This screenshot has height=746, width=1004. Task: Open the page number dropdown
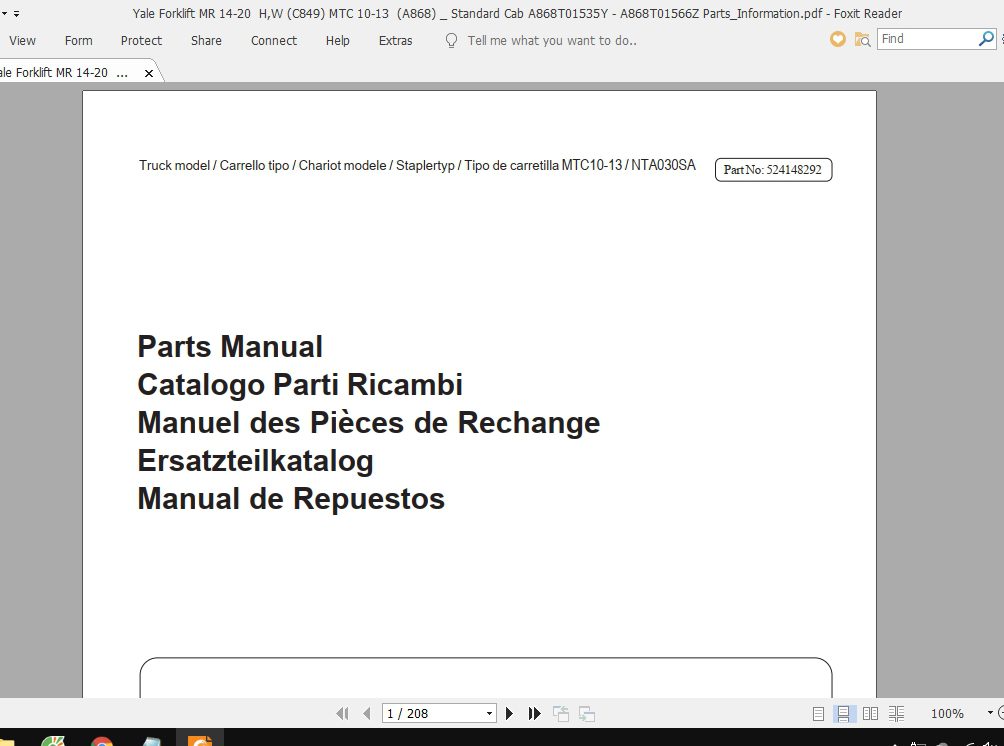tap(489, 713)
